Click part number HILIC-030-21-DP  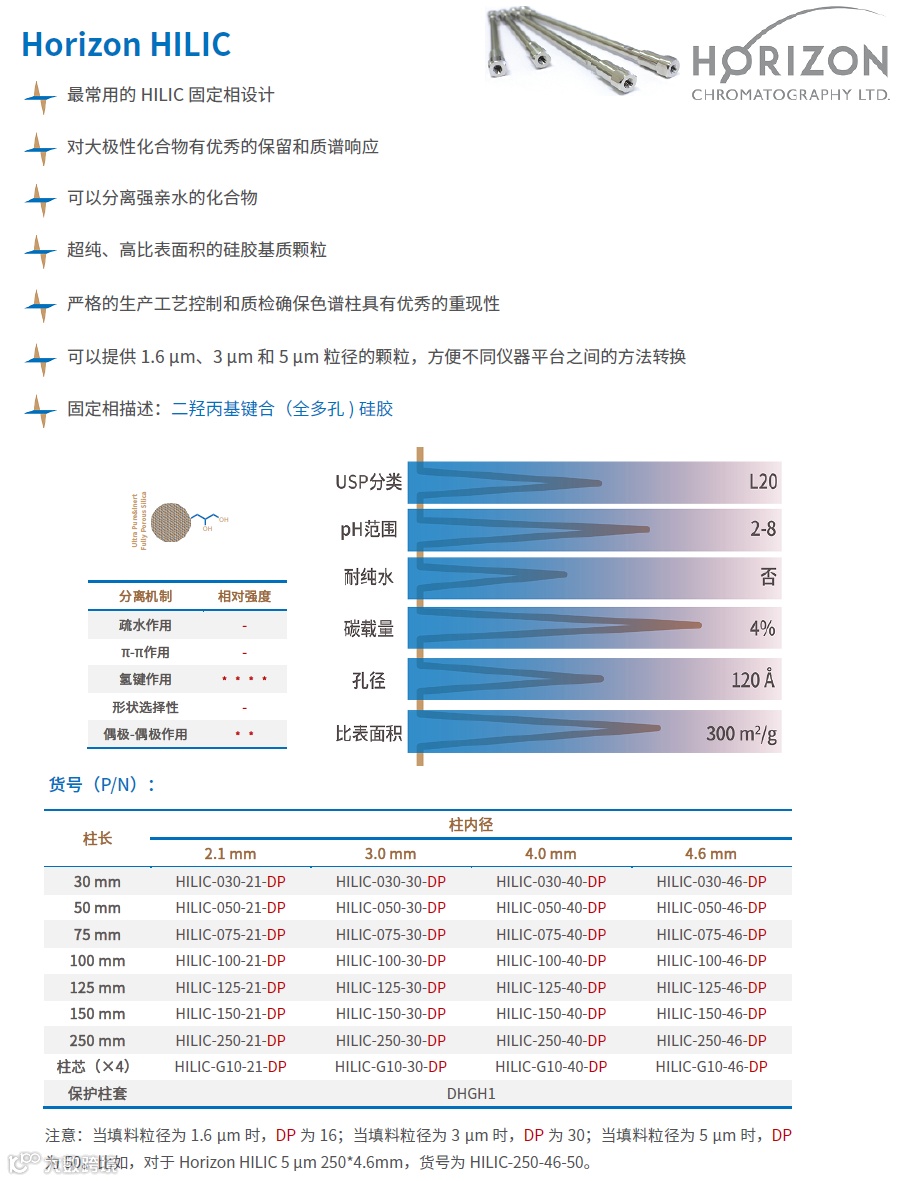[x=230, y=882]
